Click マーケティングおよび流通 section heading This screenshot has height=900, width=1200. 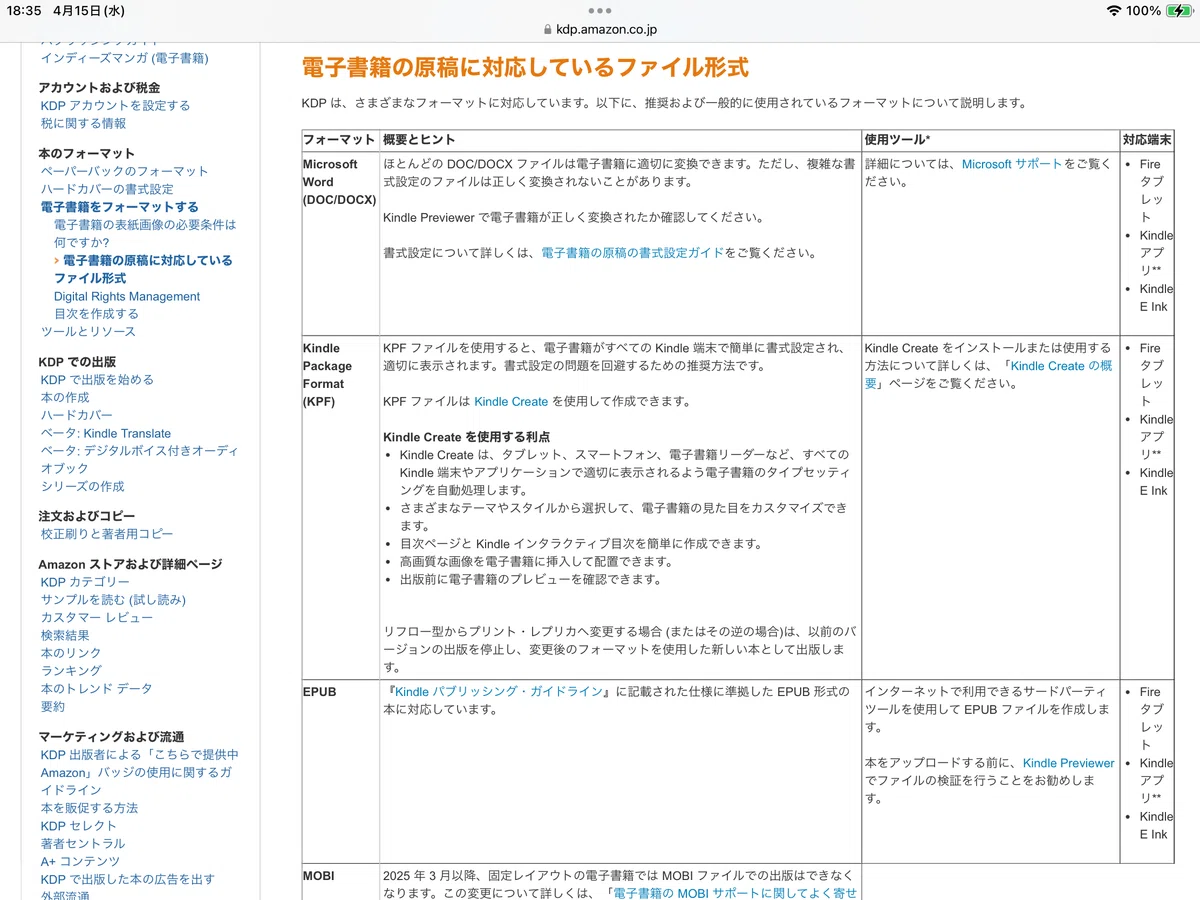(111, 737)
